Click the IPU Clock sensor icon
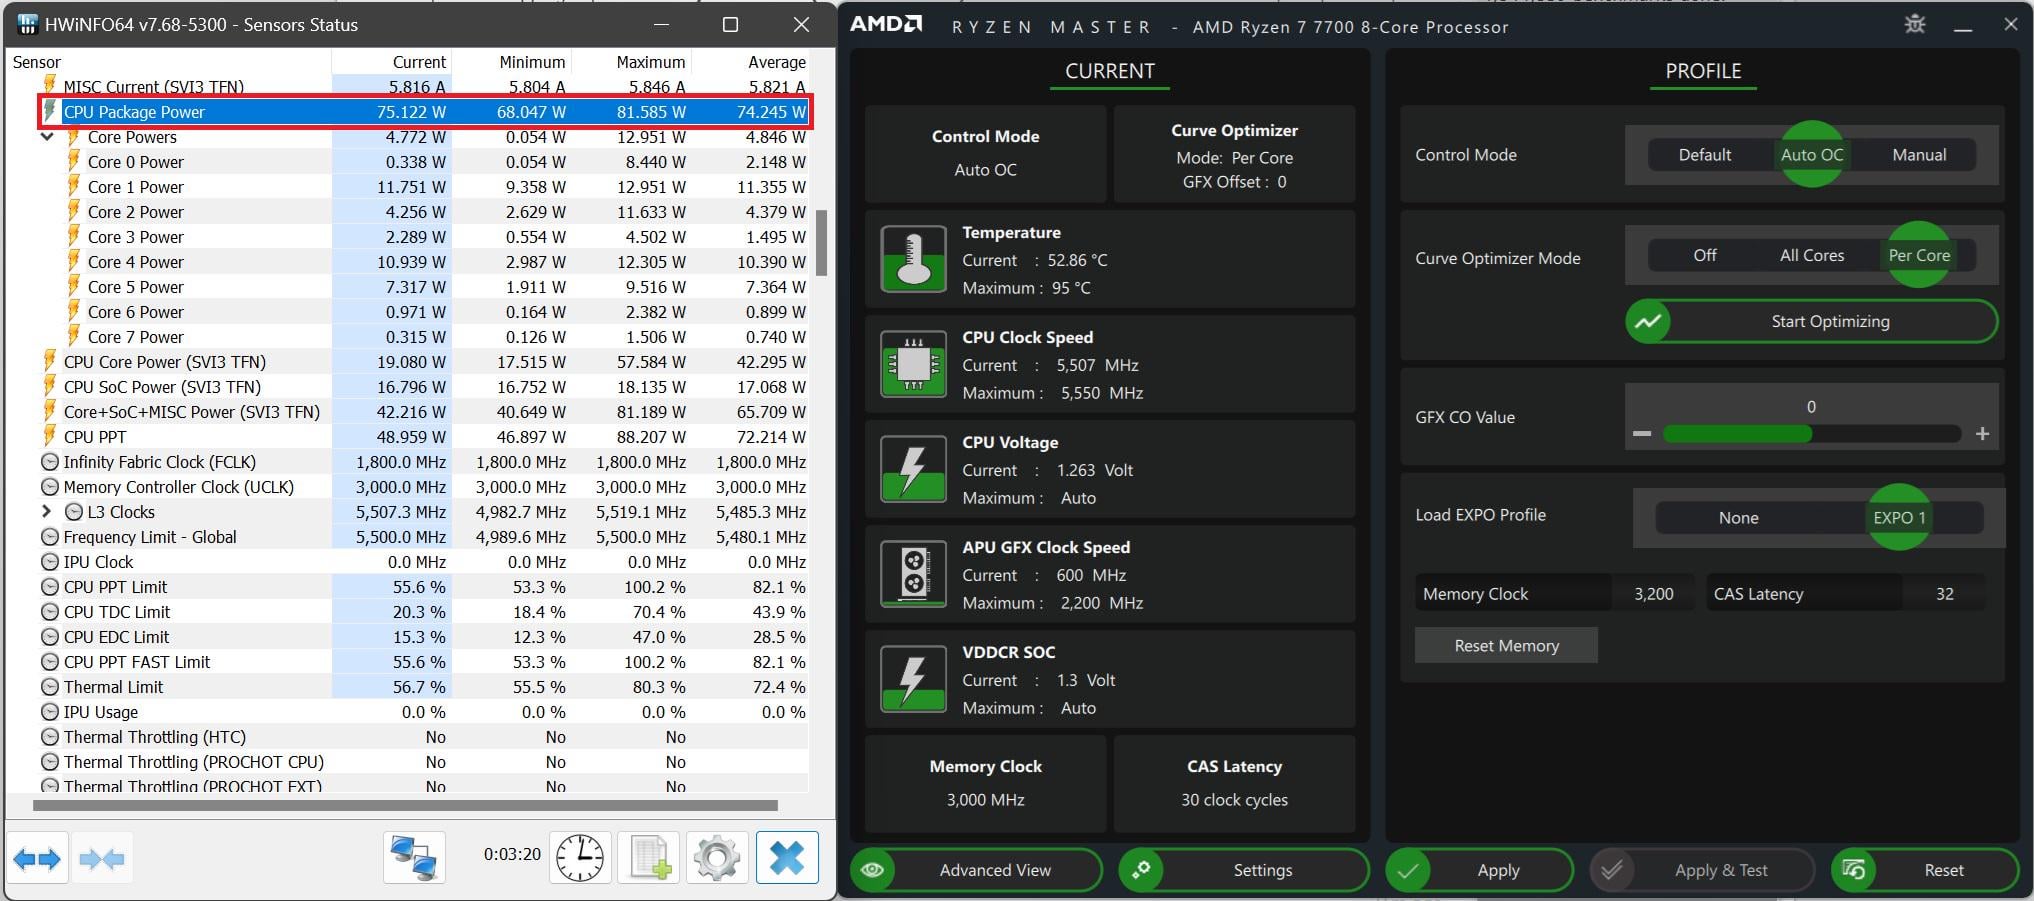The height and width of the screenshot is (901, 2034). coord(49,562)
